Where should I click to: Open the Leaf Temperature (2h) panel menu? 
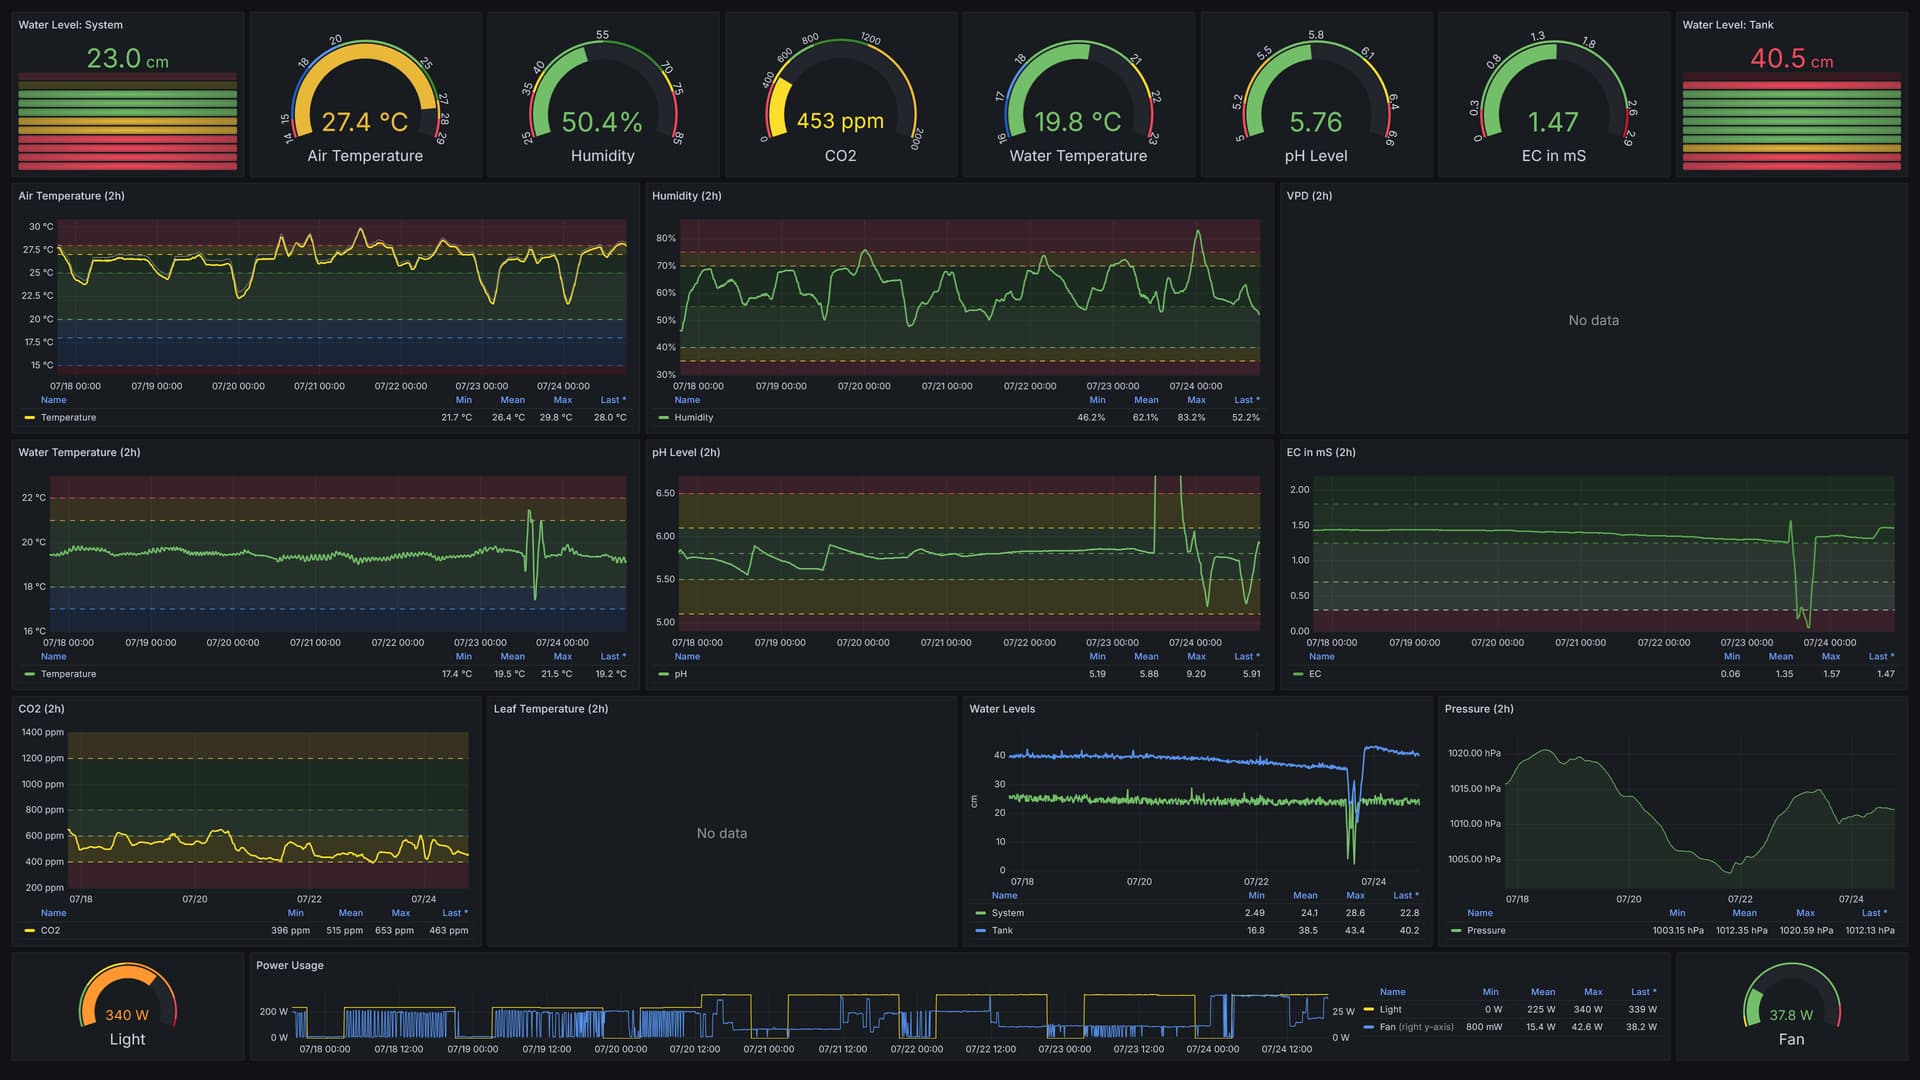click(550, 709)
